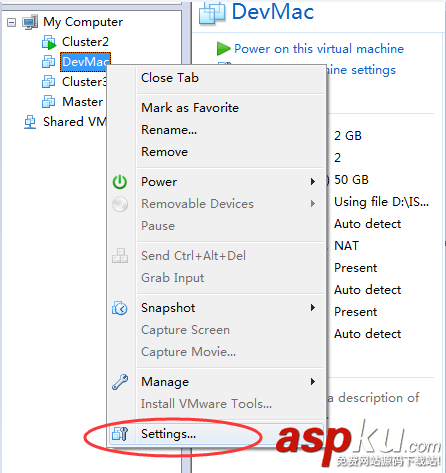Click the NAT network adapter value
This screenshot has height=473, width=446.
tap(346, 246)
